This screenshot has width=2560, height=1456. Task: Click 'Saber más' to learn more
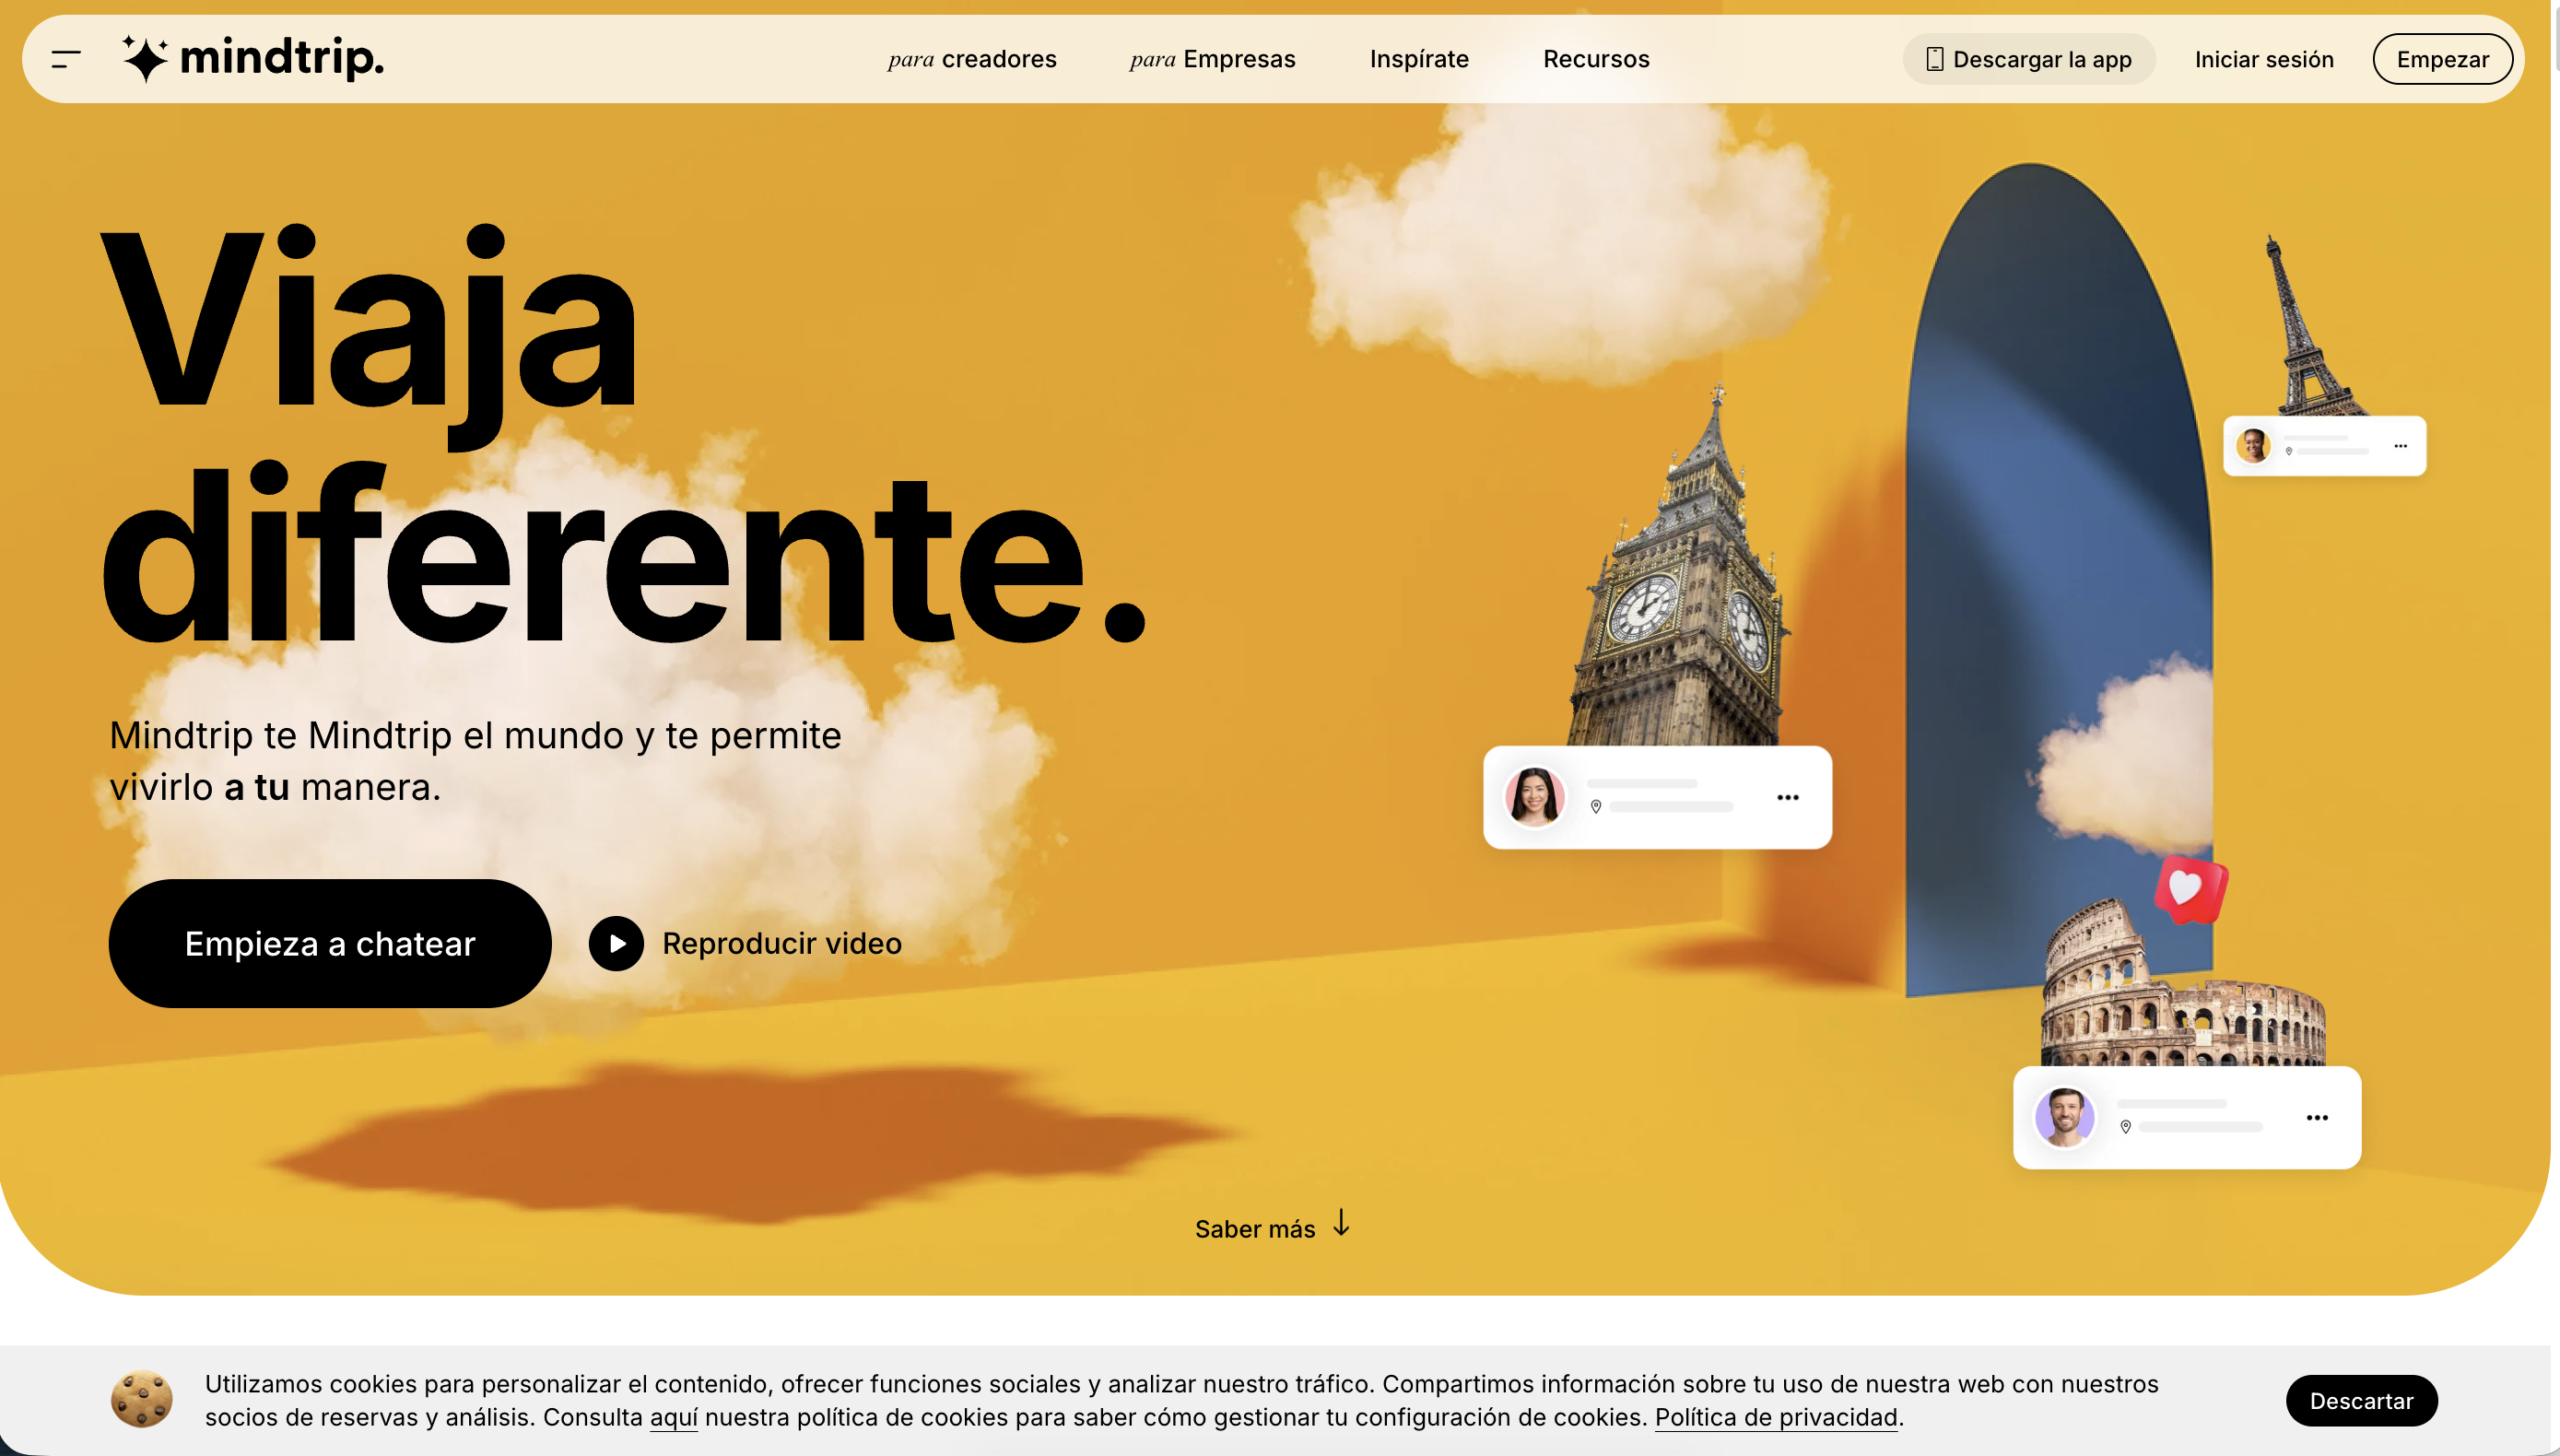1255,1229
